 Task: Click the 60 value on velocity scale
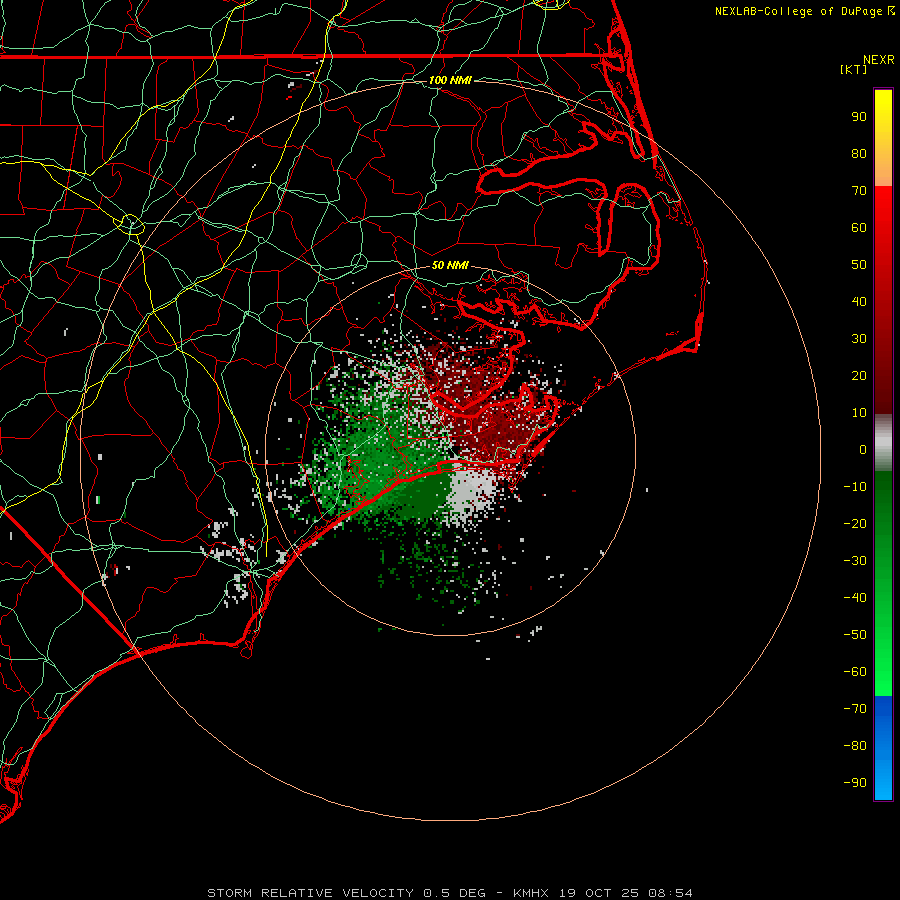(859, 227)
